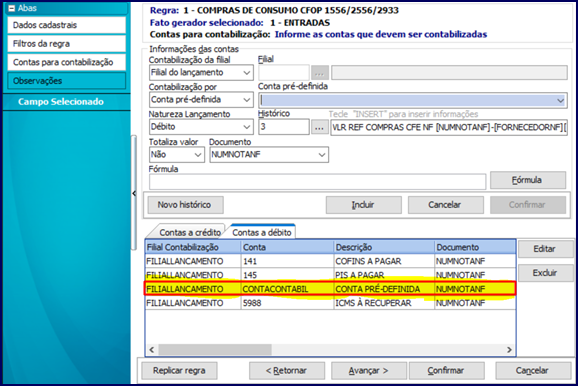Click the Fórmula button
578x386 pixels.
pos(528,180)
